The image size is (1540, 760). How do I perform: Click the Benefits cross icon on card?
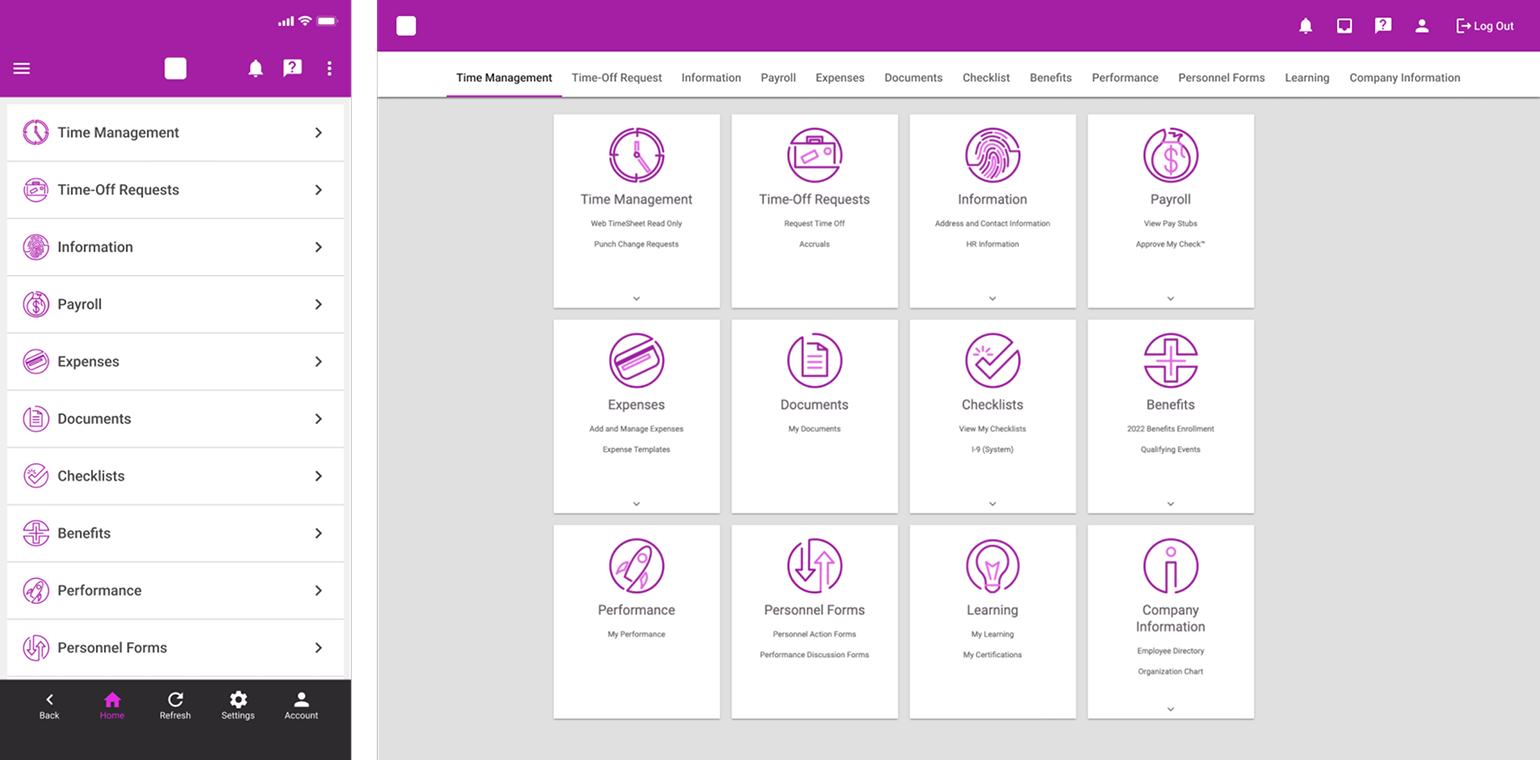point(1170,361)
